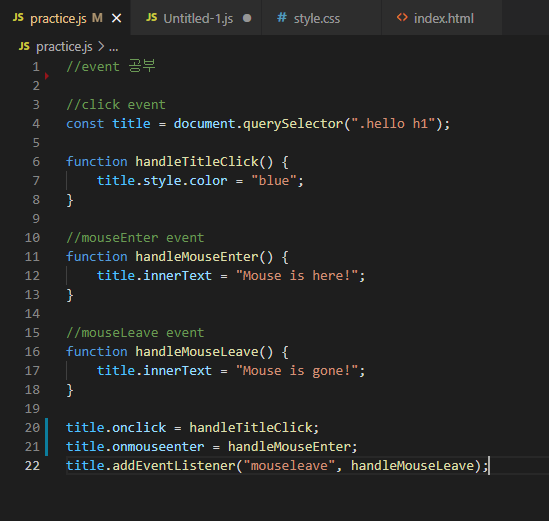
Task: Click 'title.style.color' on line 7
Action: pyautogui.click(x=162, y=181)
